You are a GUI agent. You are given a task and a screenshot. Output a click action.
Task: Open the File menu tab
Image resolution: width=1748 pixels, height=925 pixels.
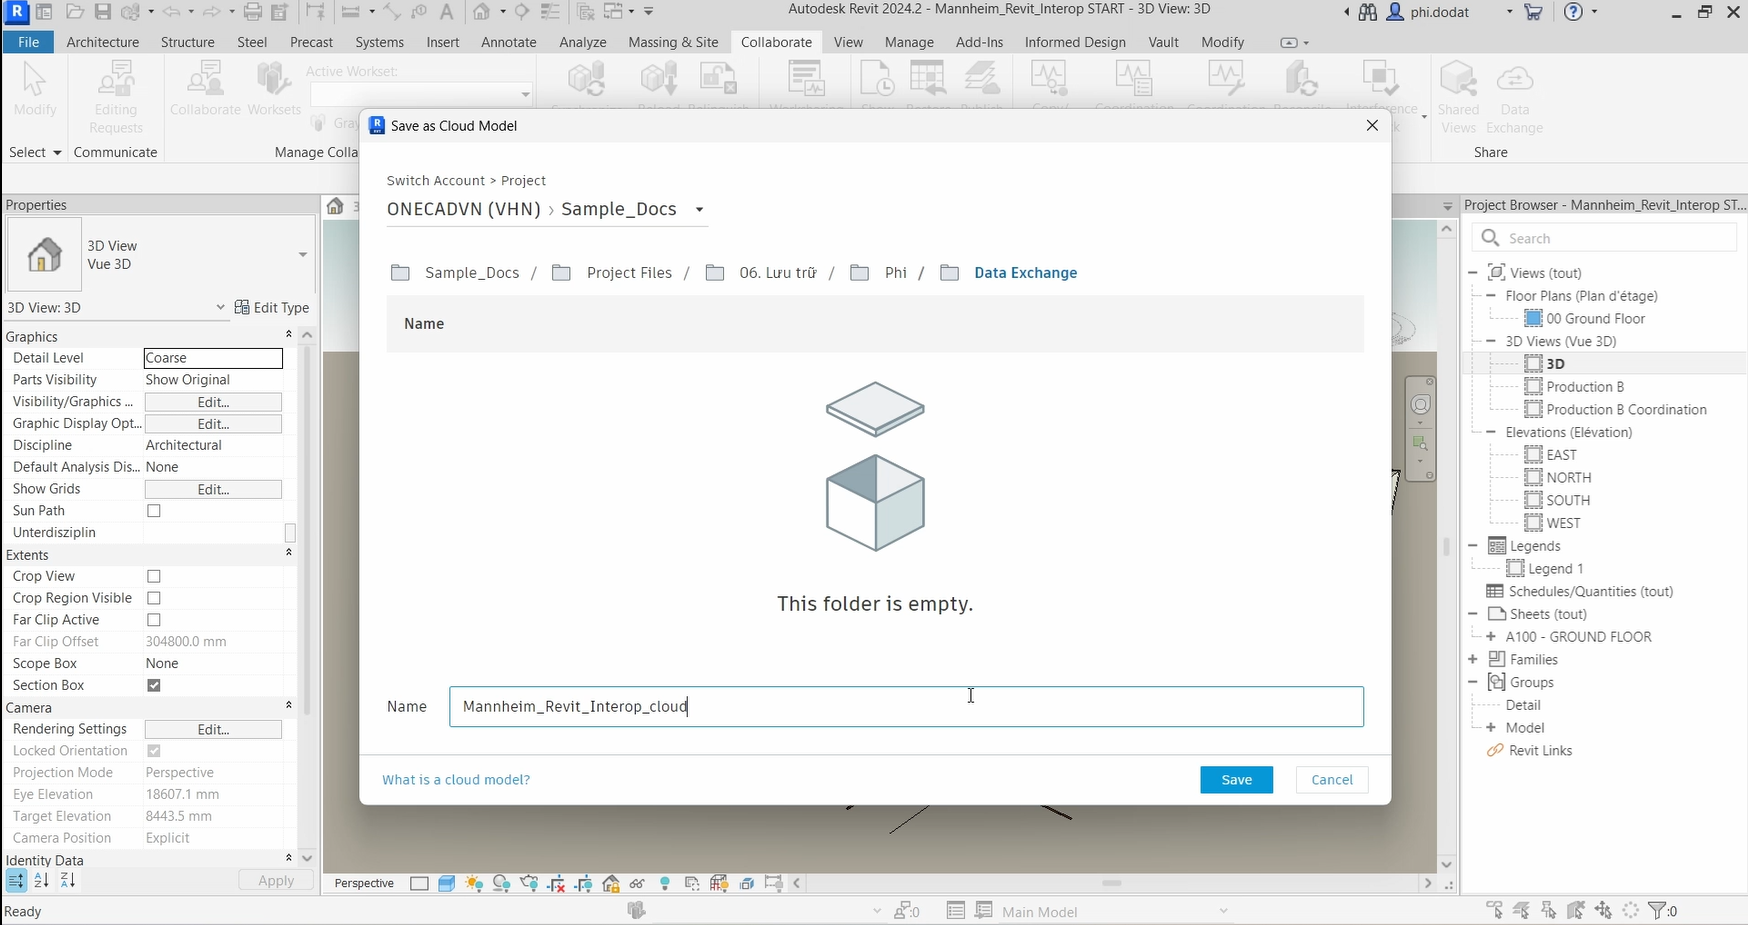point(28,42)
